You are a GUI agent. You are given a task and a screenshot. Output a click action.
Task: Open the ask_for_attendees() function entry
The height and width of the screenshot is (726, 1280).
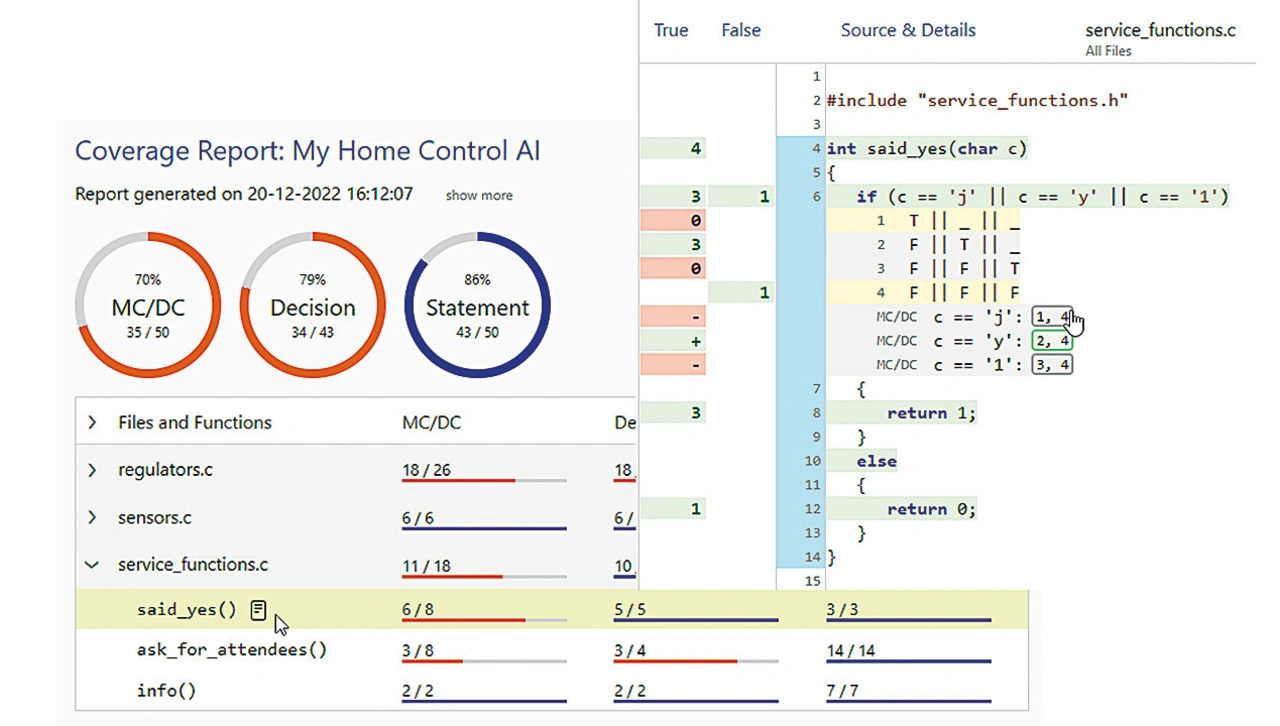231,650
